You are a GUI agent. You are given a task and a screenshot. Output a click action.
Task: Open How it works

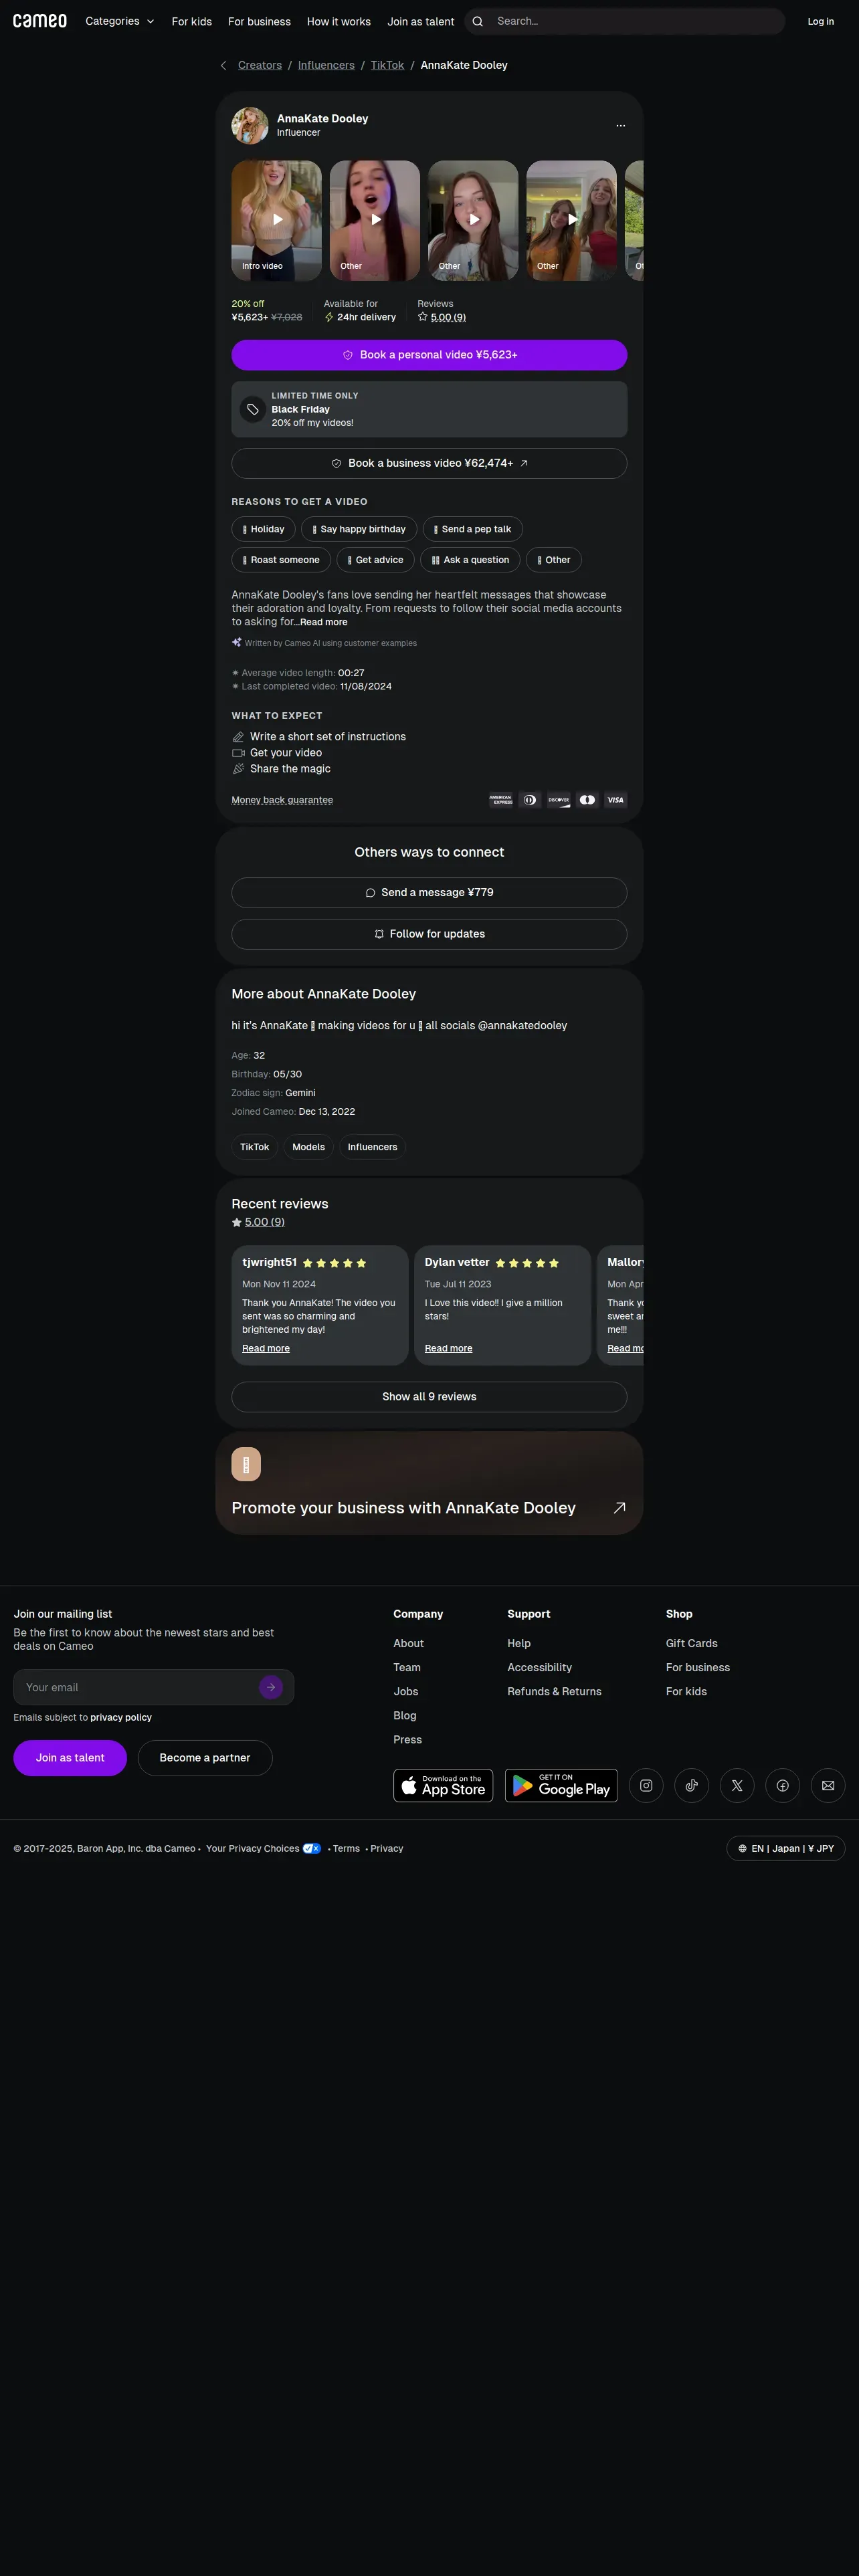(339, 21)
